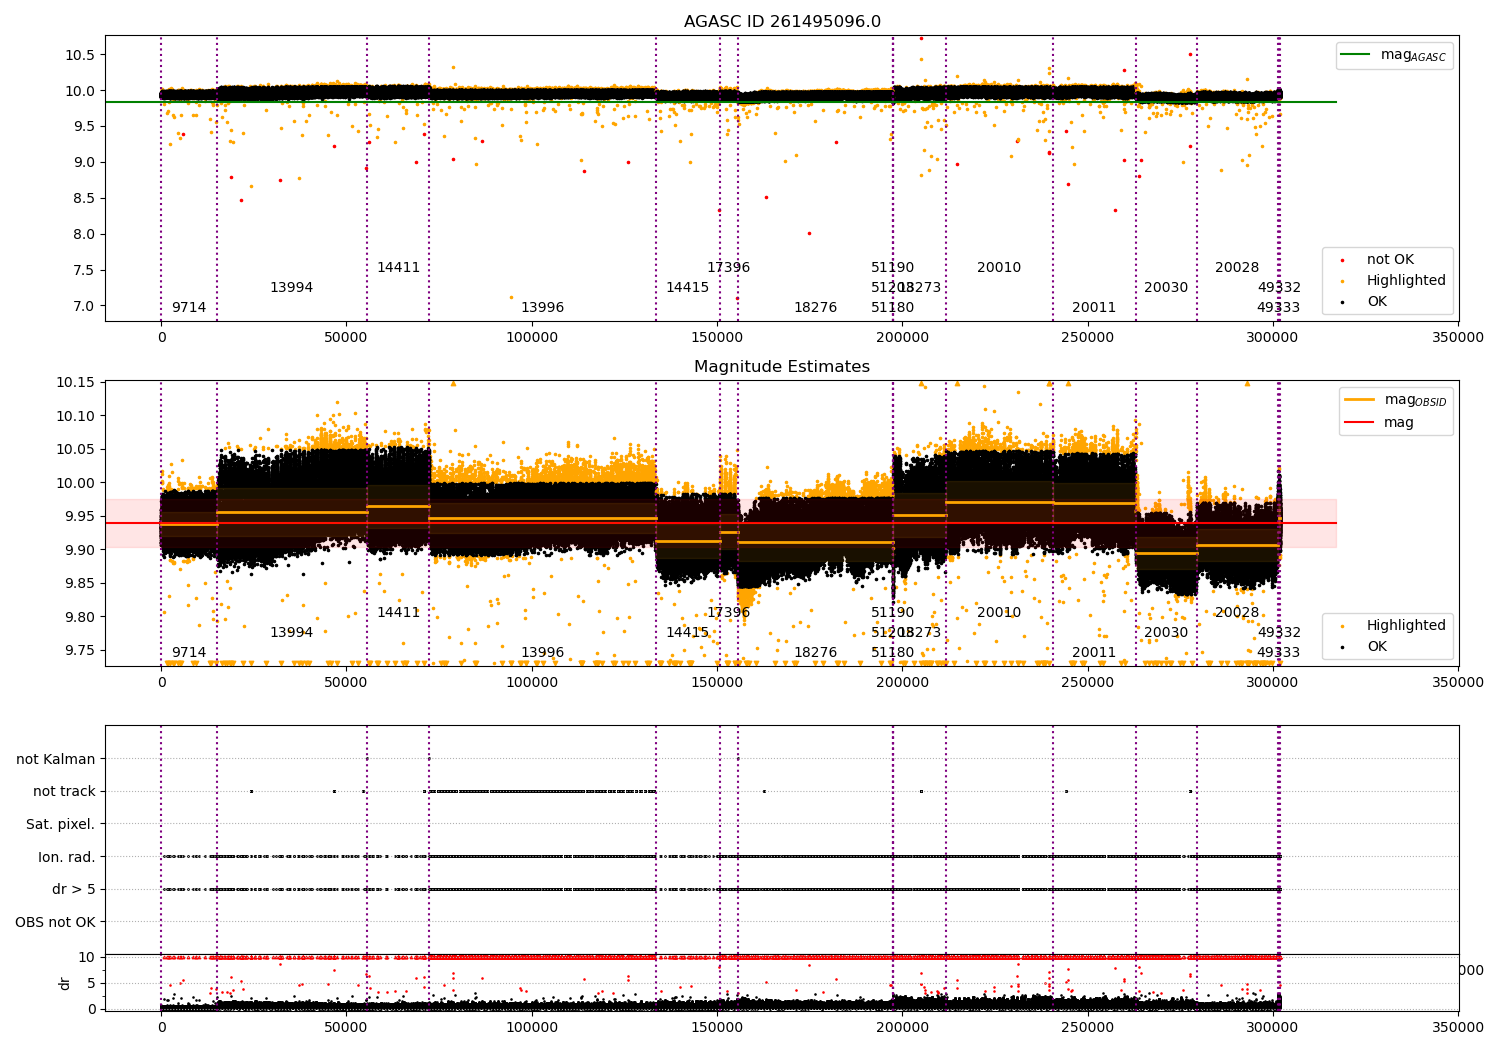
Task: Click 'OK' legend entry in Magnitude Estimates plot
Action: (1364, 647)
